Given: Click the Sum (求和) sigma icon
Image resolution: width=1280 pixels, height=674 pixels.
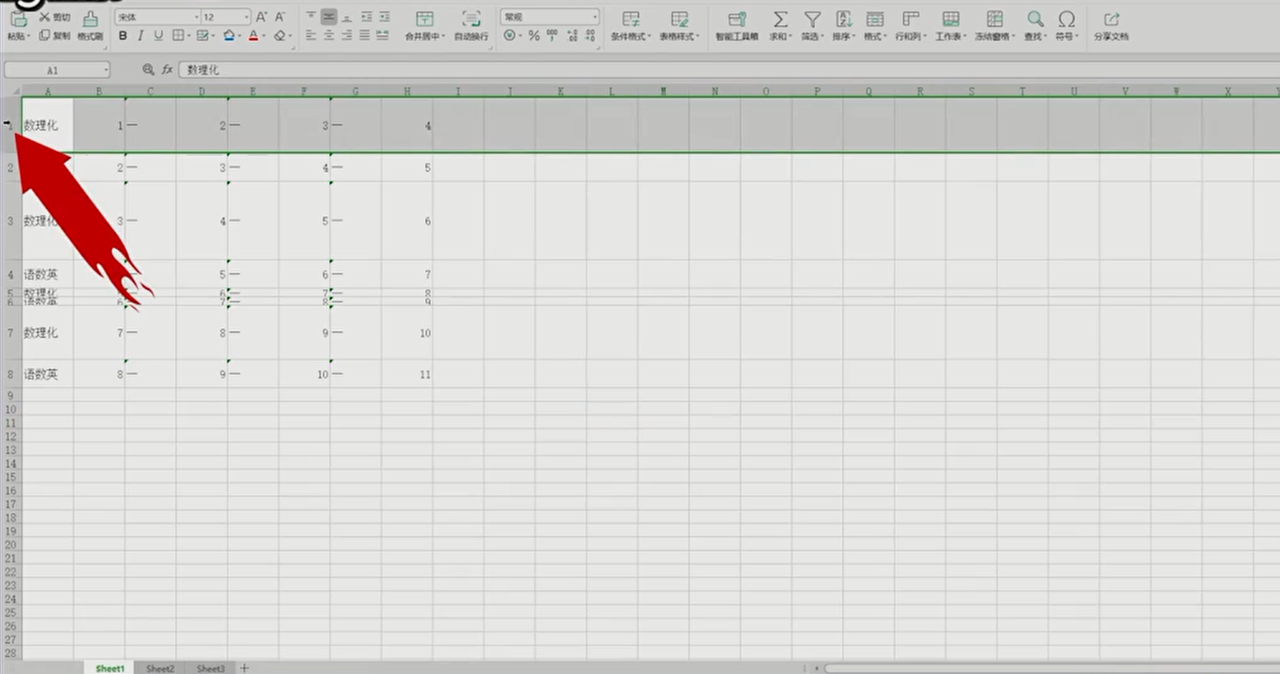Looking at the screenshot, I should click(x=780, y=19).
